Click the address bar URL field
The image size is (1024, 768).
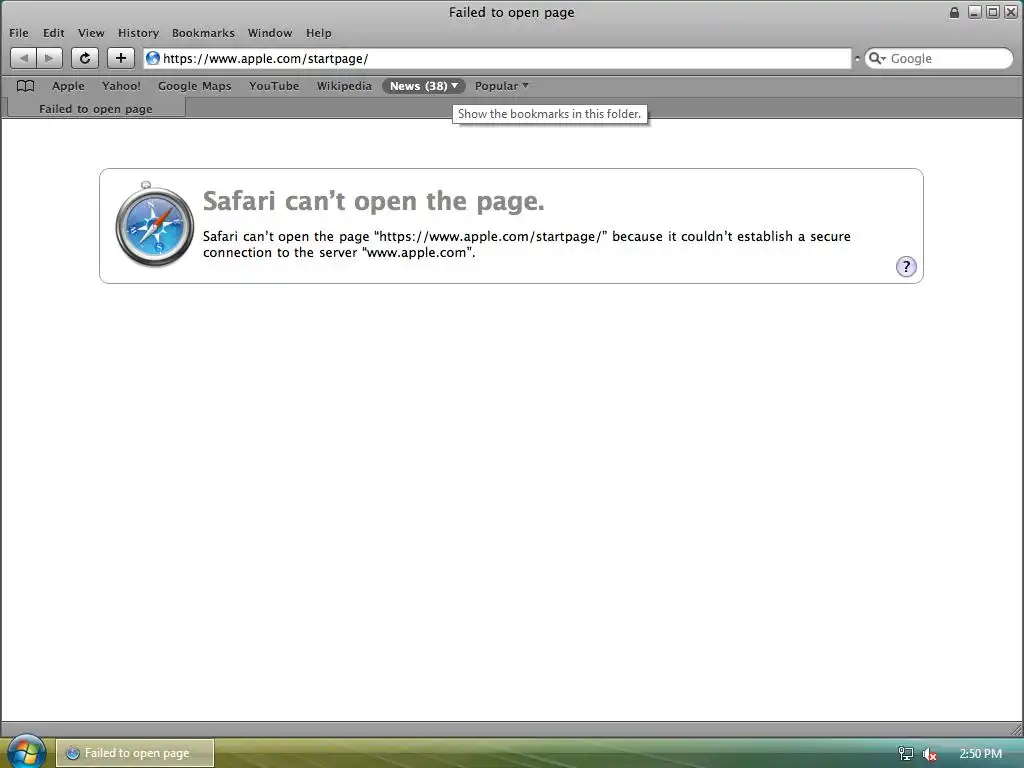(x=498, y=58)
